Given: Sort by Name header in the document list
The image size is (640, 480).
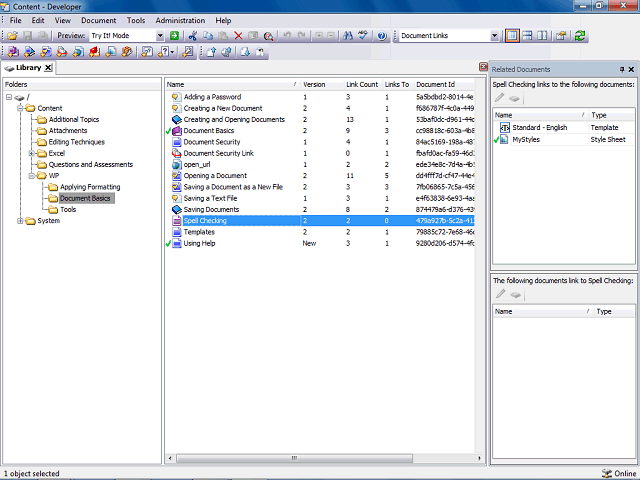Looking at the screenshot, I should pos(233,84).
